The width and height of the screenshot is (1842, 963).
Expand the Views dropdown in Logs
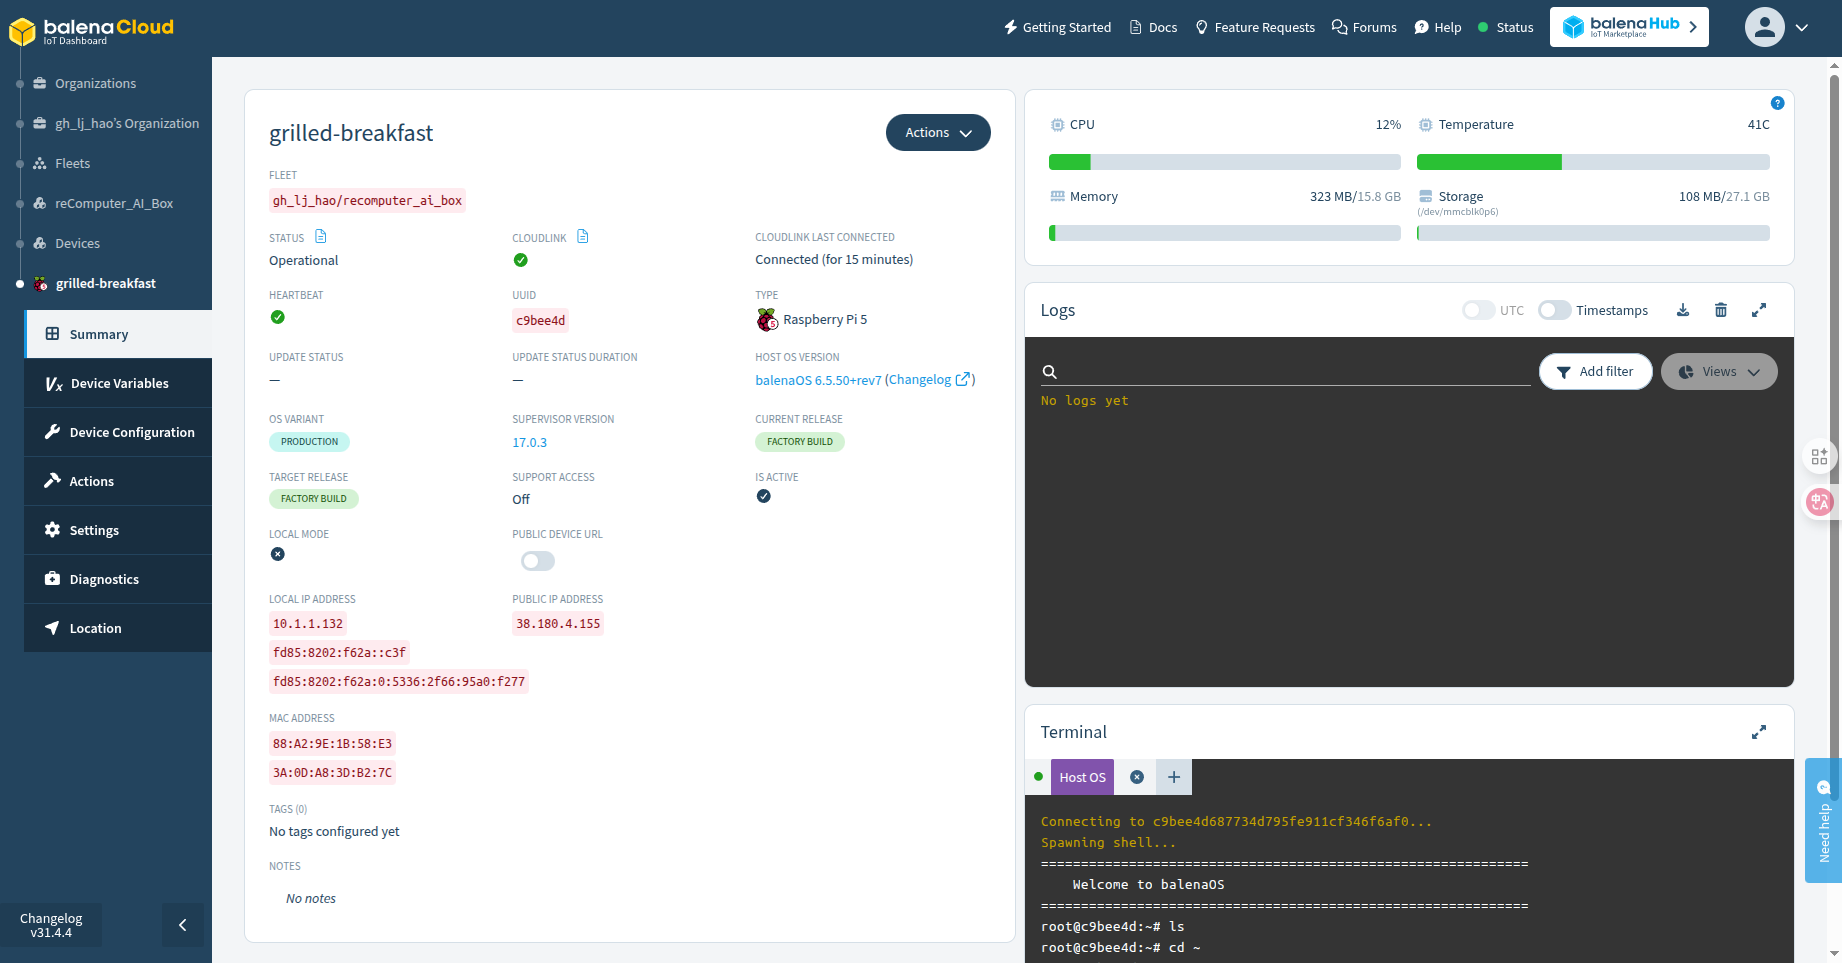click(x=1718, y=372)
